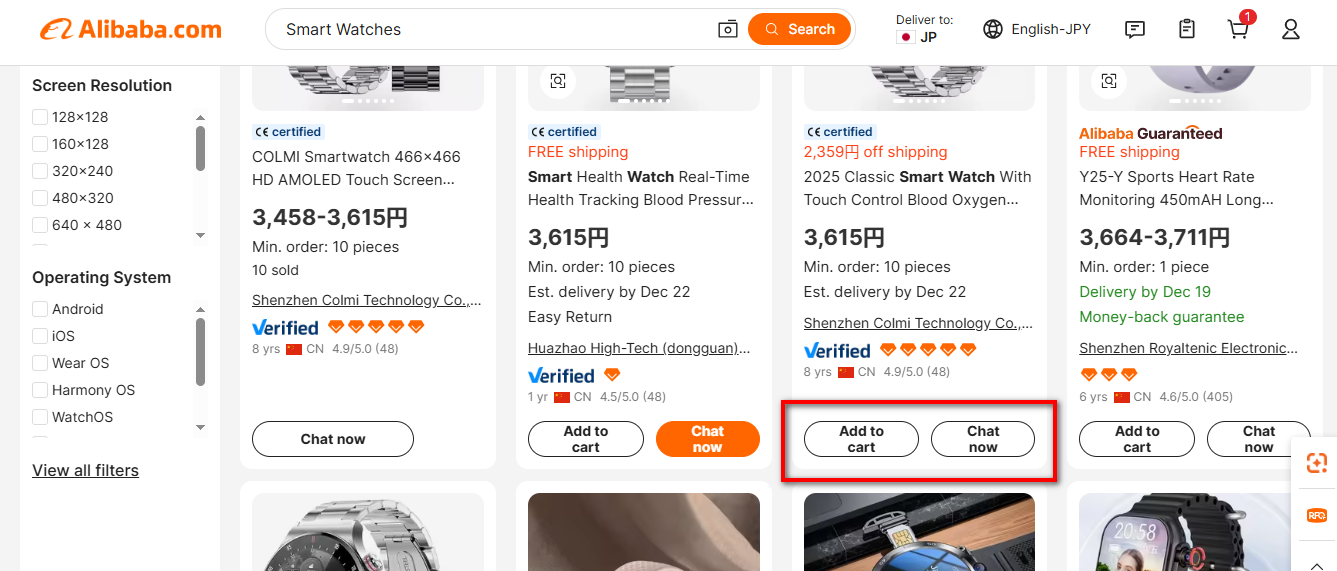Image resolution: width=1337 pixels, height=571 pixels.
Task: Open the messages chat icon
Action: pyautogui.click(x=1134, y=29)
